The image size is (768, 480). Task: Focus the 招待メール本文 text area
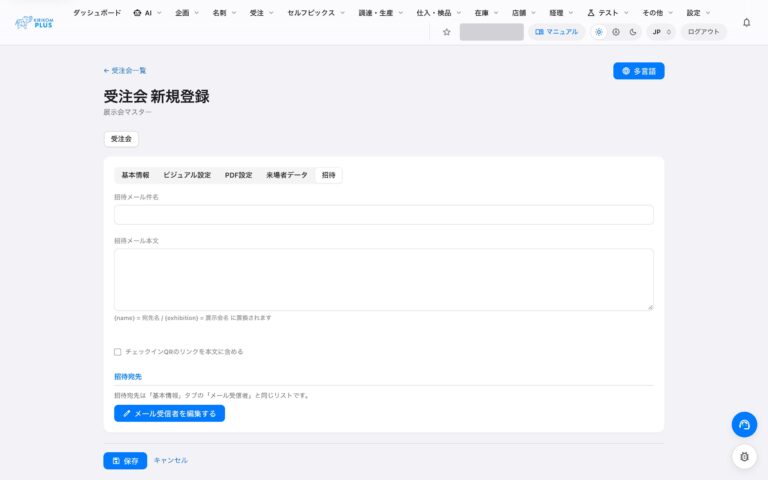click(x=384, y=280)
